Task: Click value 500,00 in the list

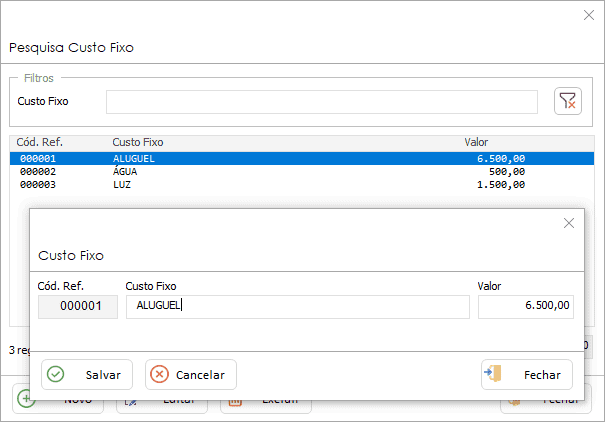Action: coord(507,172)
